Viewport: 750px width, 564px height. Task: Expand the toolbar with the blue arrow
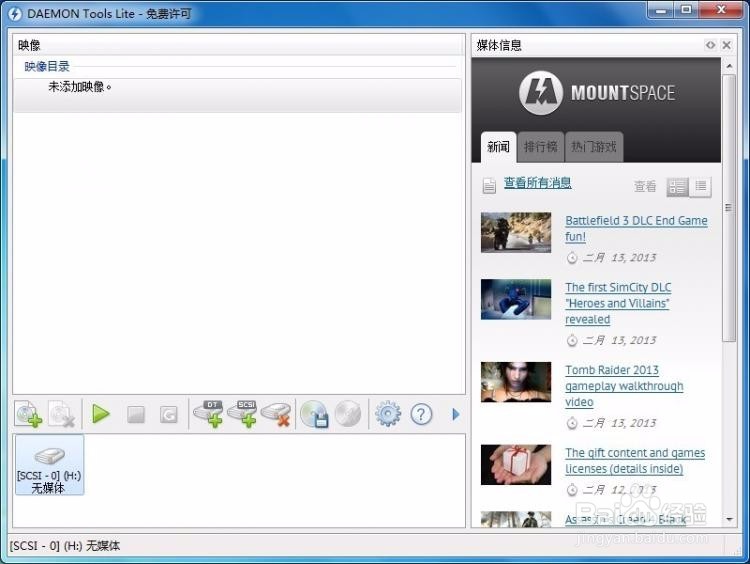pos(456,414)
